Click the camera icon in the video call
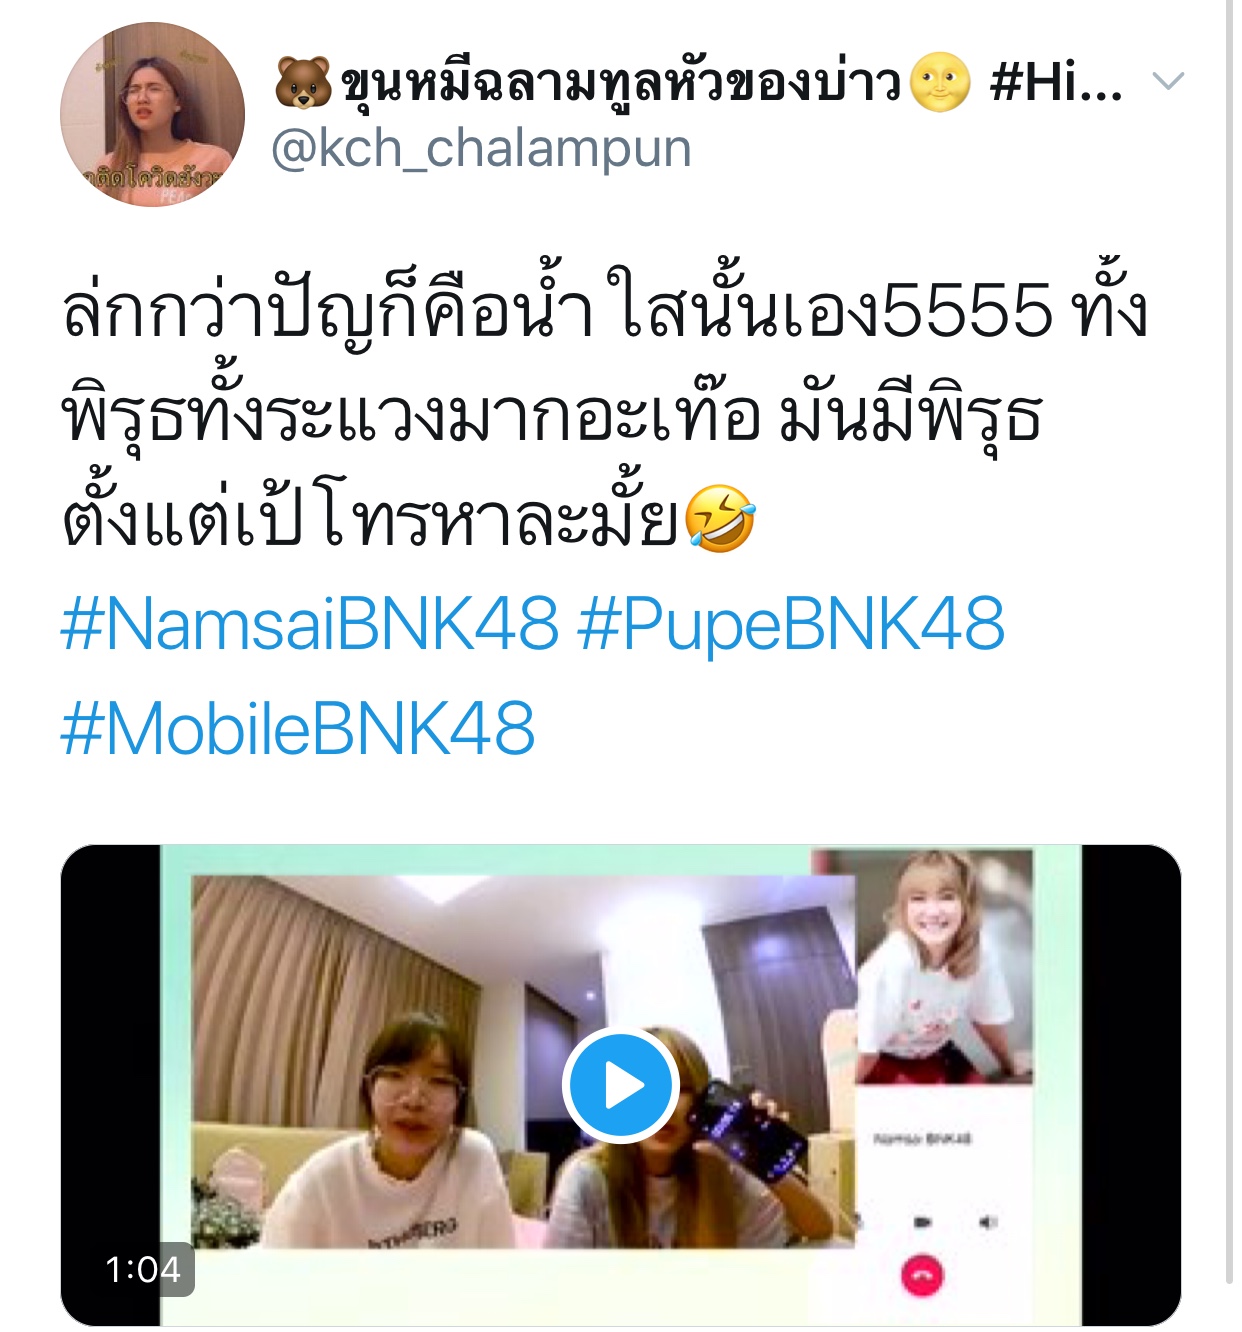The height and width of the screenshot is (1332, 1242). (922, 1222)
